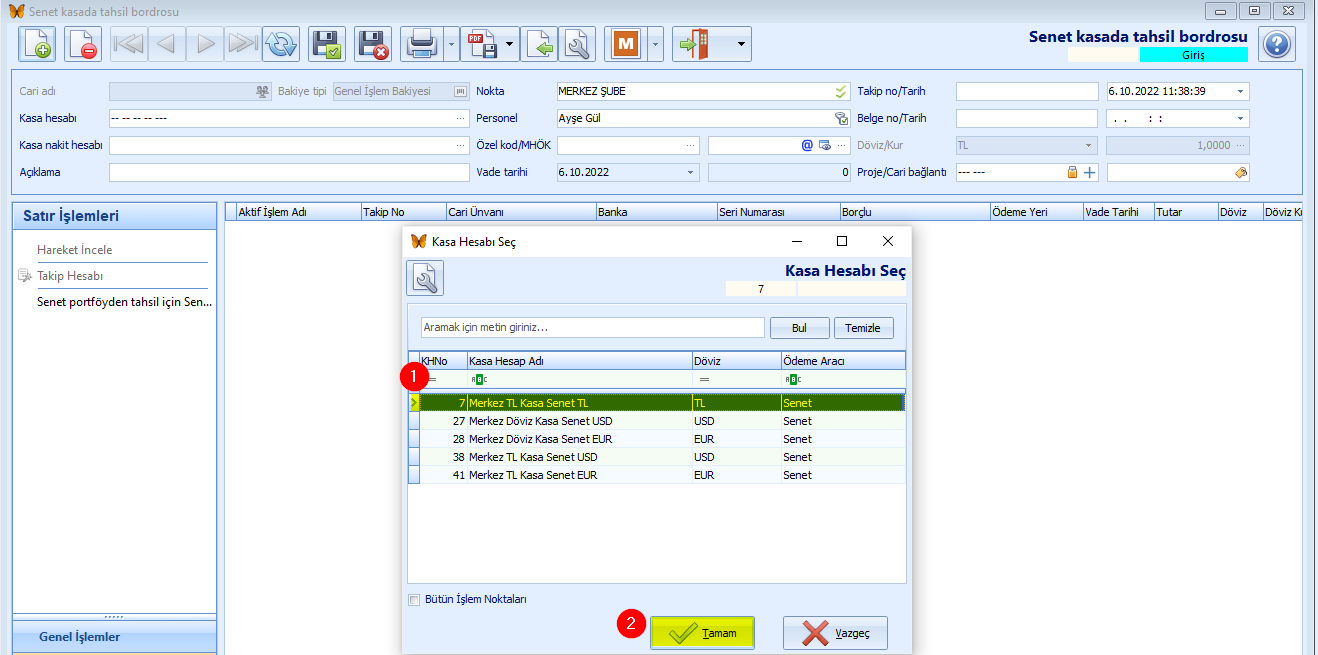Open the wrench settings icon in the Kasa Hesabı Seç dialog
This screenshot has height=655, width=1318.
pyautogui.click(x=425, y=278)
